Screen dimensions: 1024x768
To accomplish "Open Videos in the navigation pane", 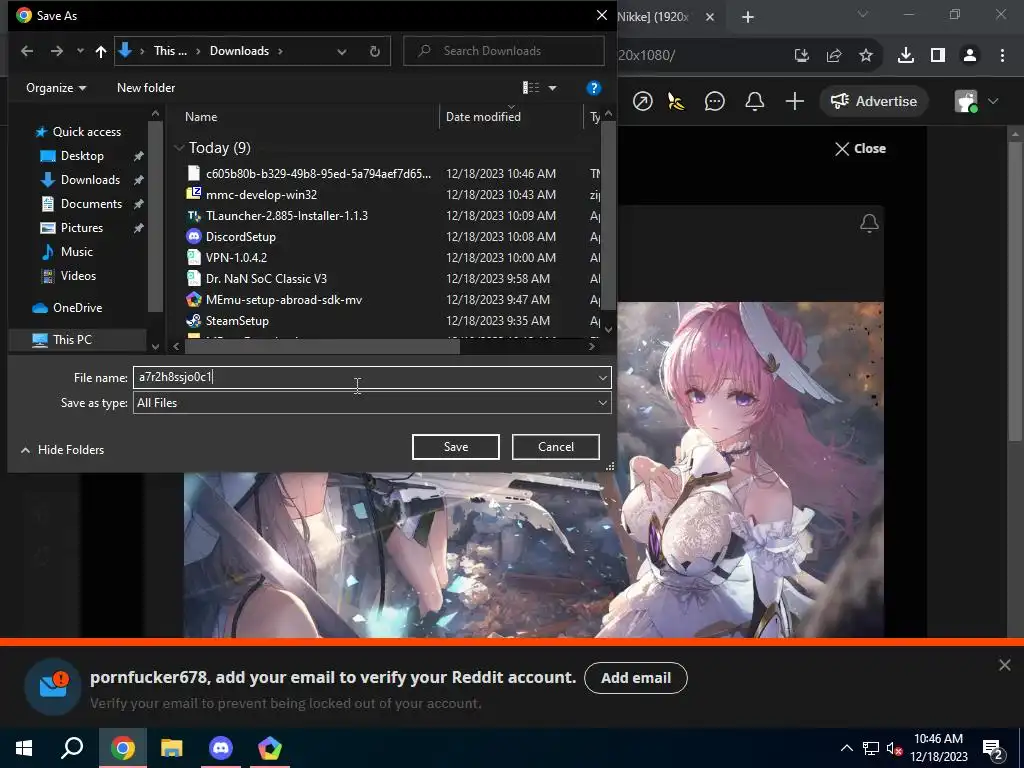I will point(78,276).
